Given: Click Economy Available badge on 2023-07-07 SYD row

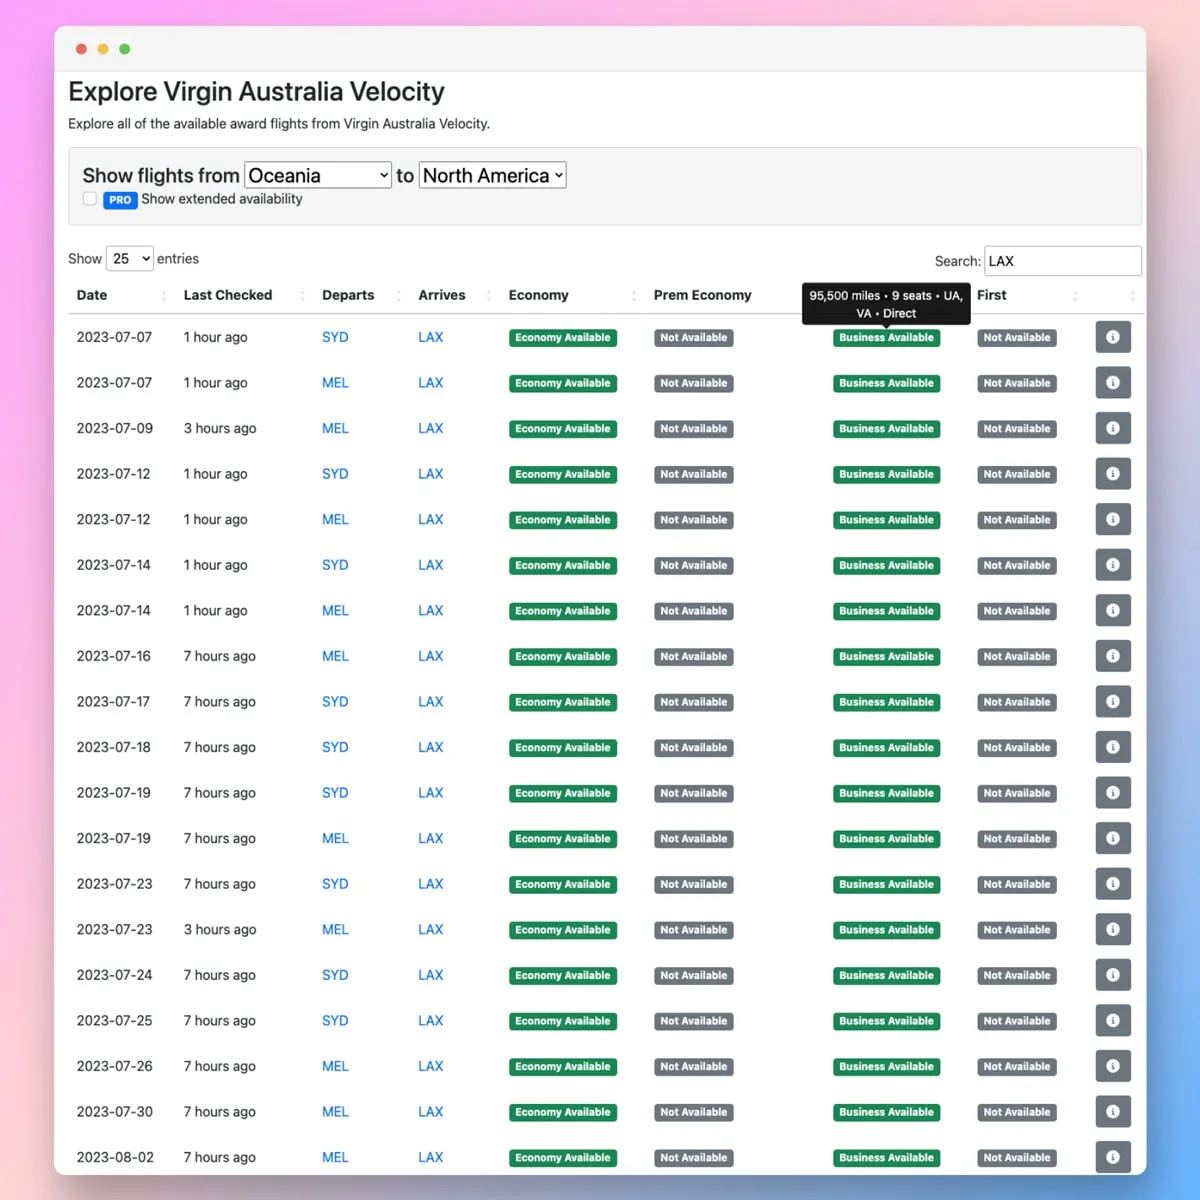Looking at the screenshot, I should [x=563, y=338].
